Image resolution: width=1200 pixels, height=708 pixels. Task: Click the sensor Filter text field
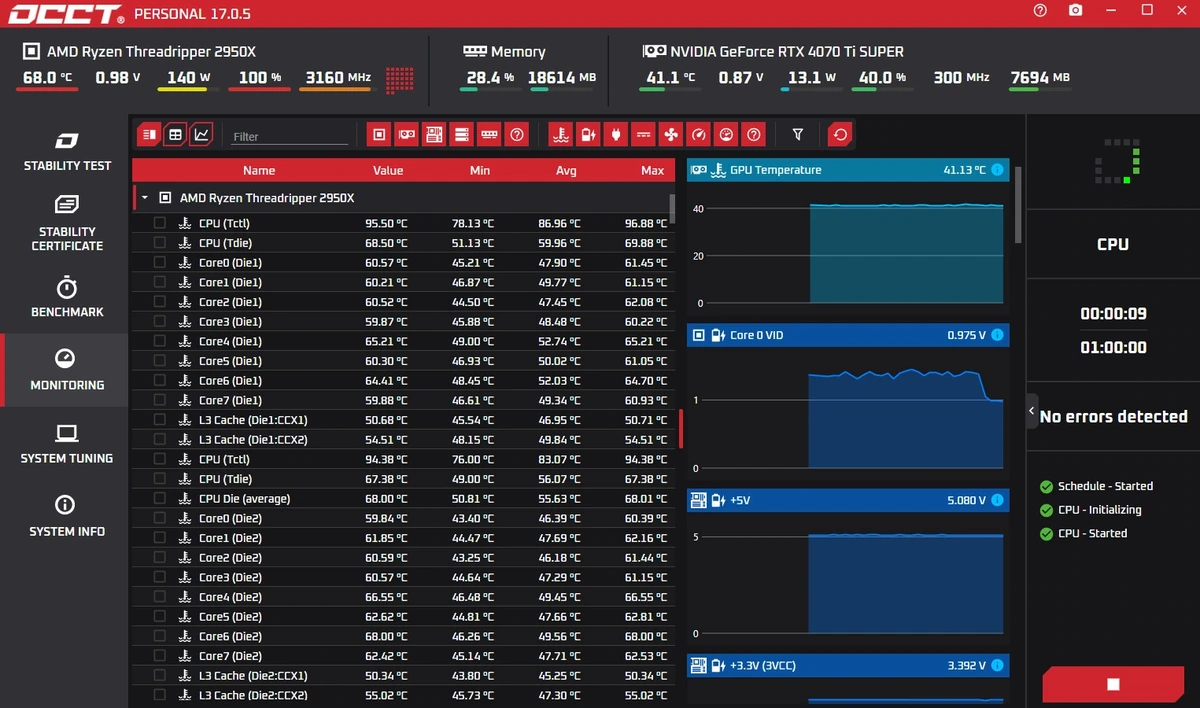[x=290, y=137]
